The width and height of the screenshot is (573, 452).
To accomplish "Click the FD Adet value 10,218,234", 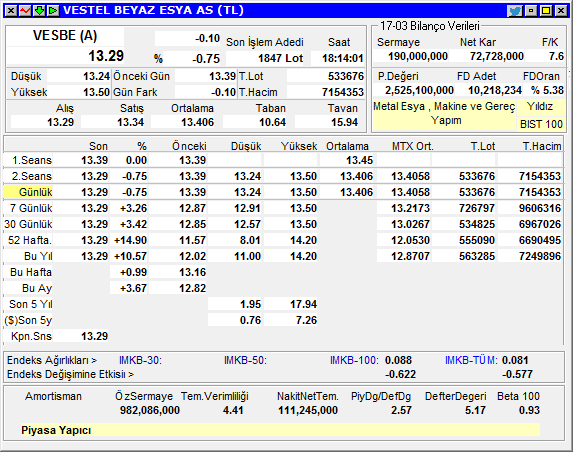I will click(x=495, y=90).
